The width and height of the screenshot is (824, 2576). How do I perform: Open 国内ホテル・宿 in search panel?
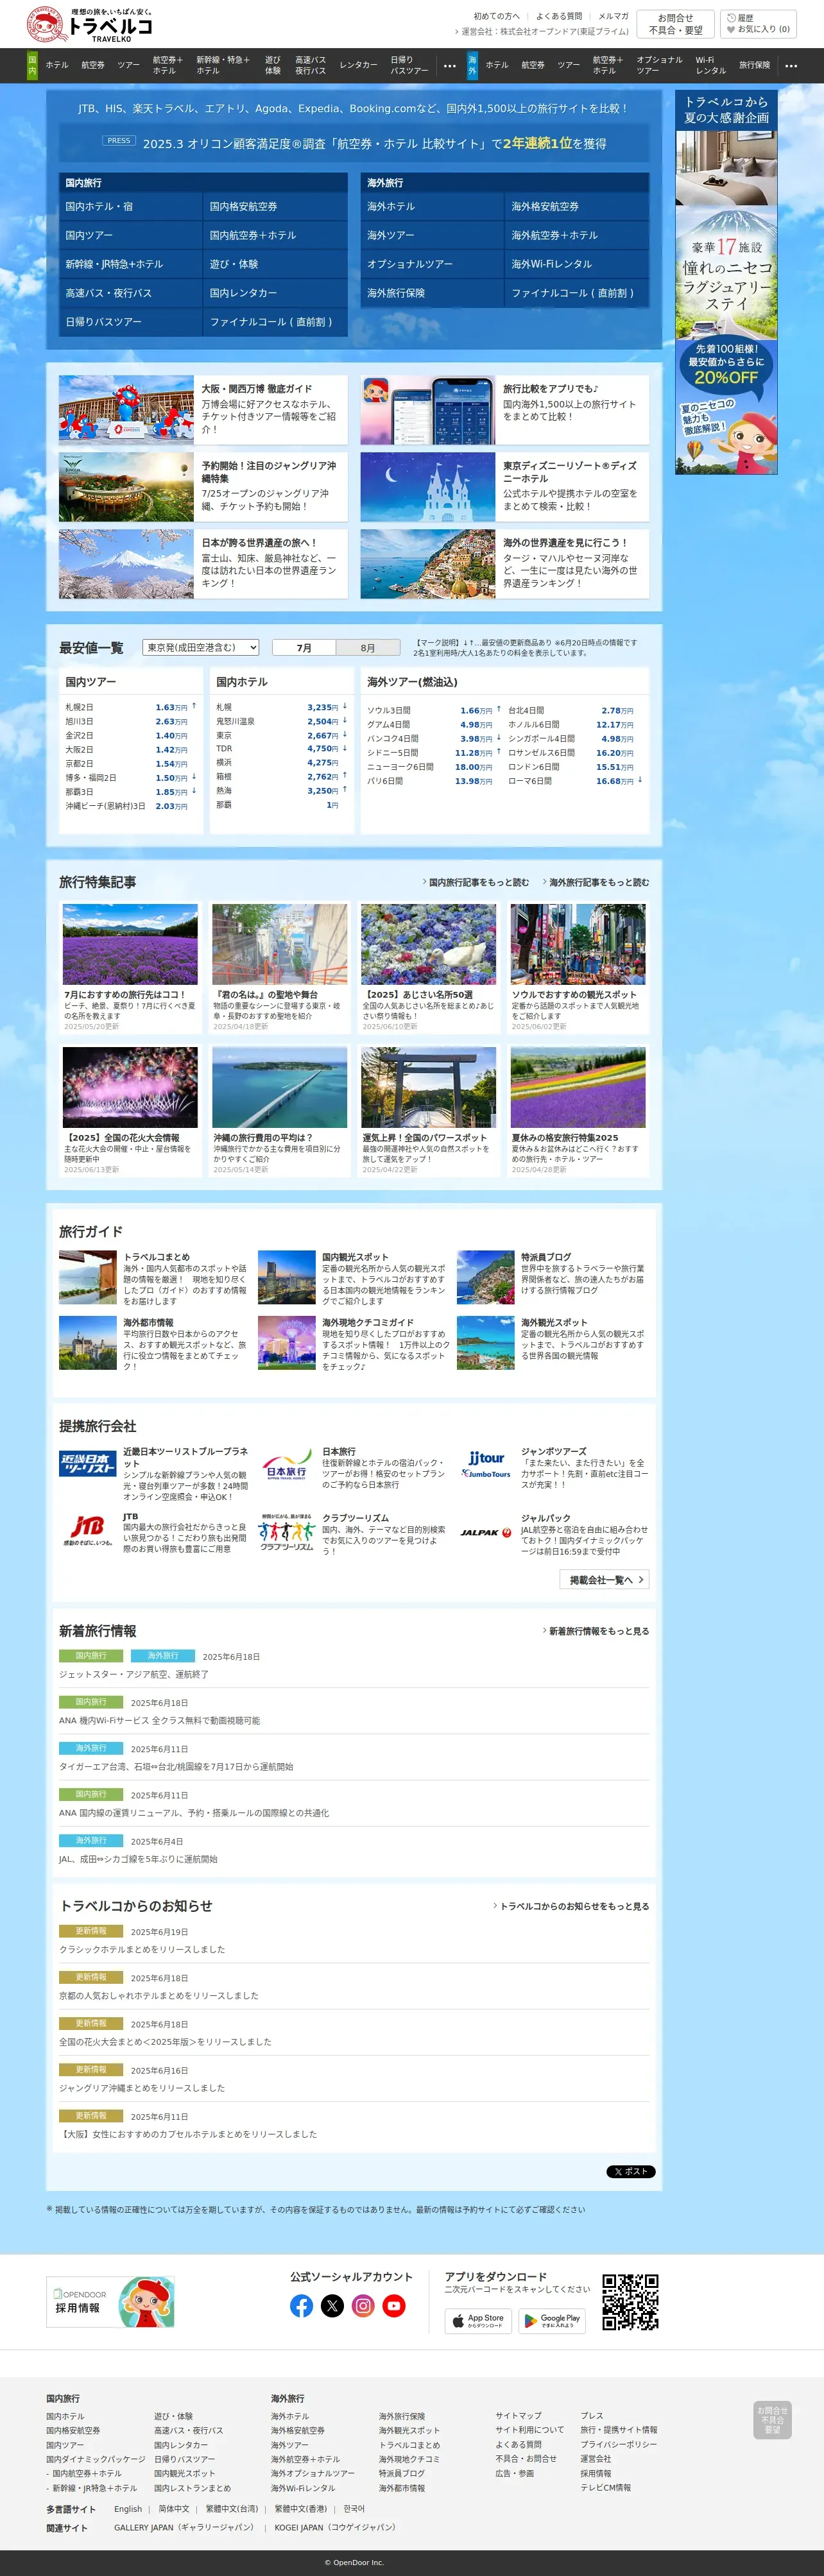[130, 206]
